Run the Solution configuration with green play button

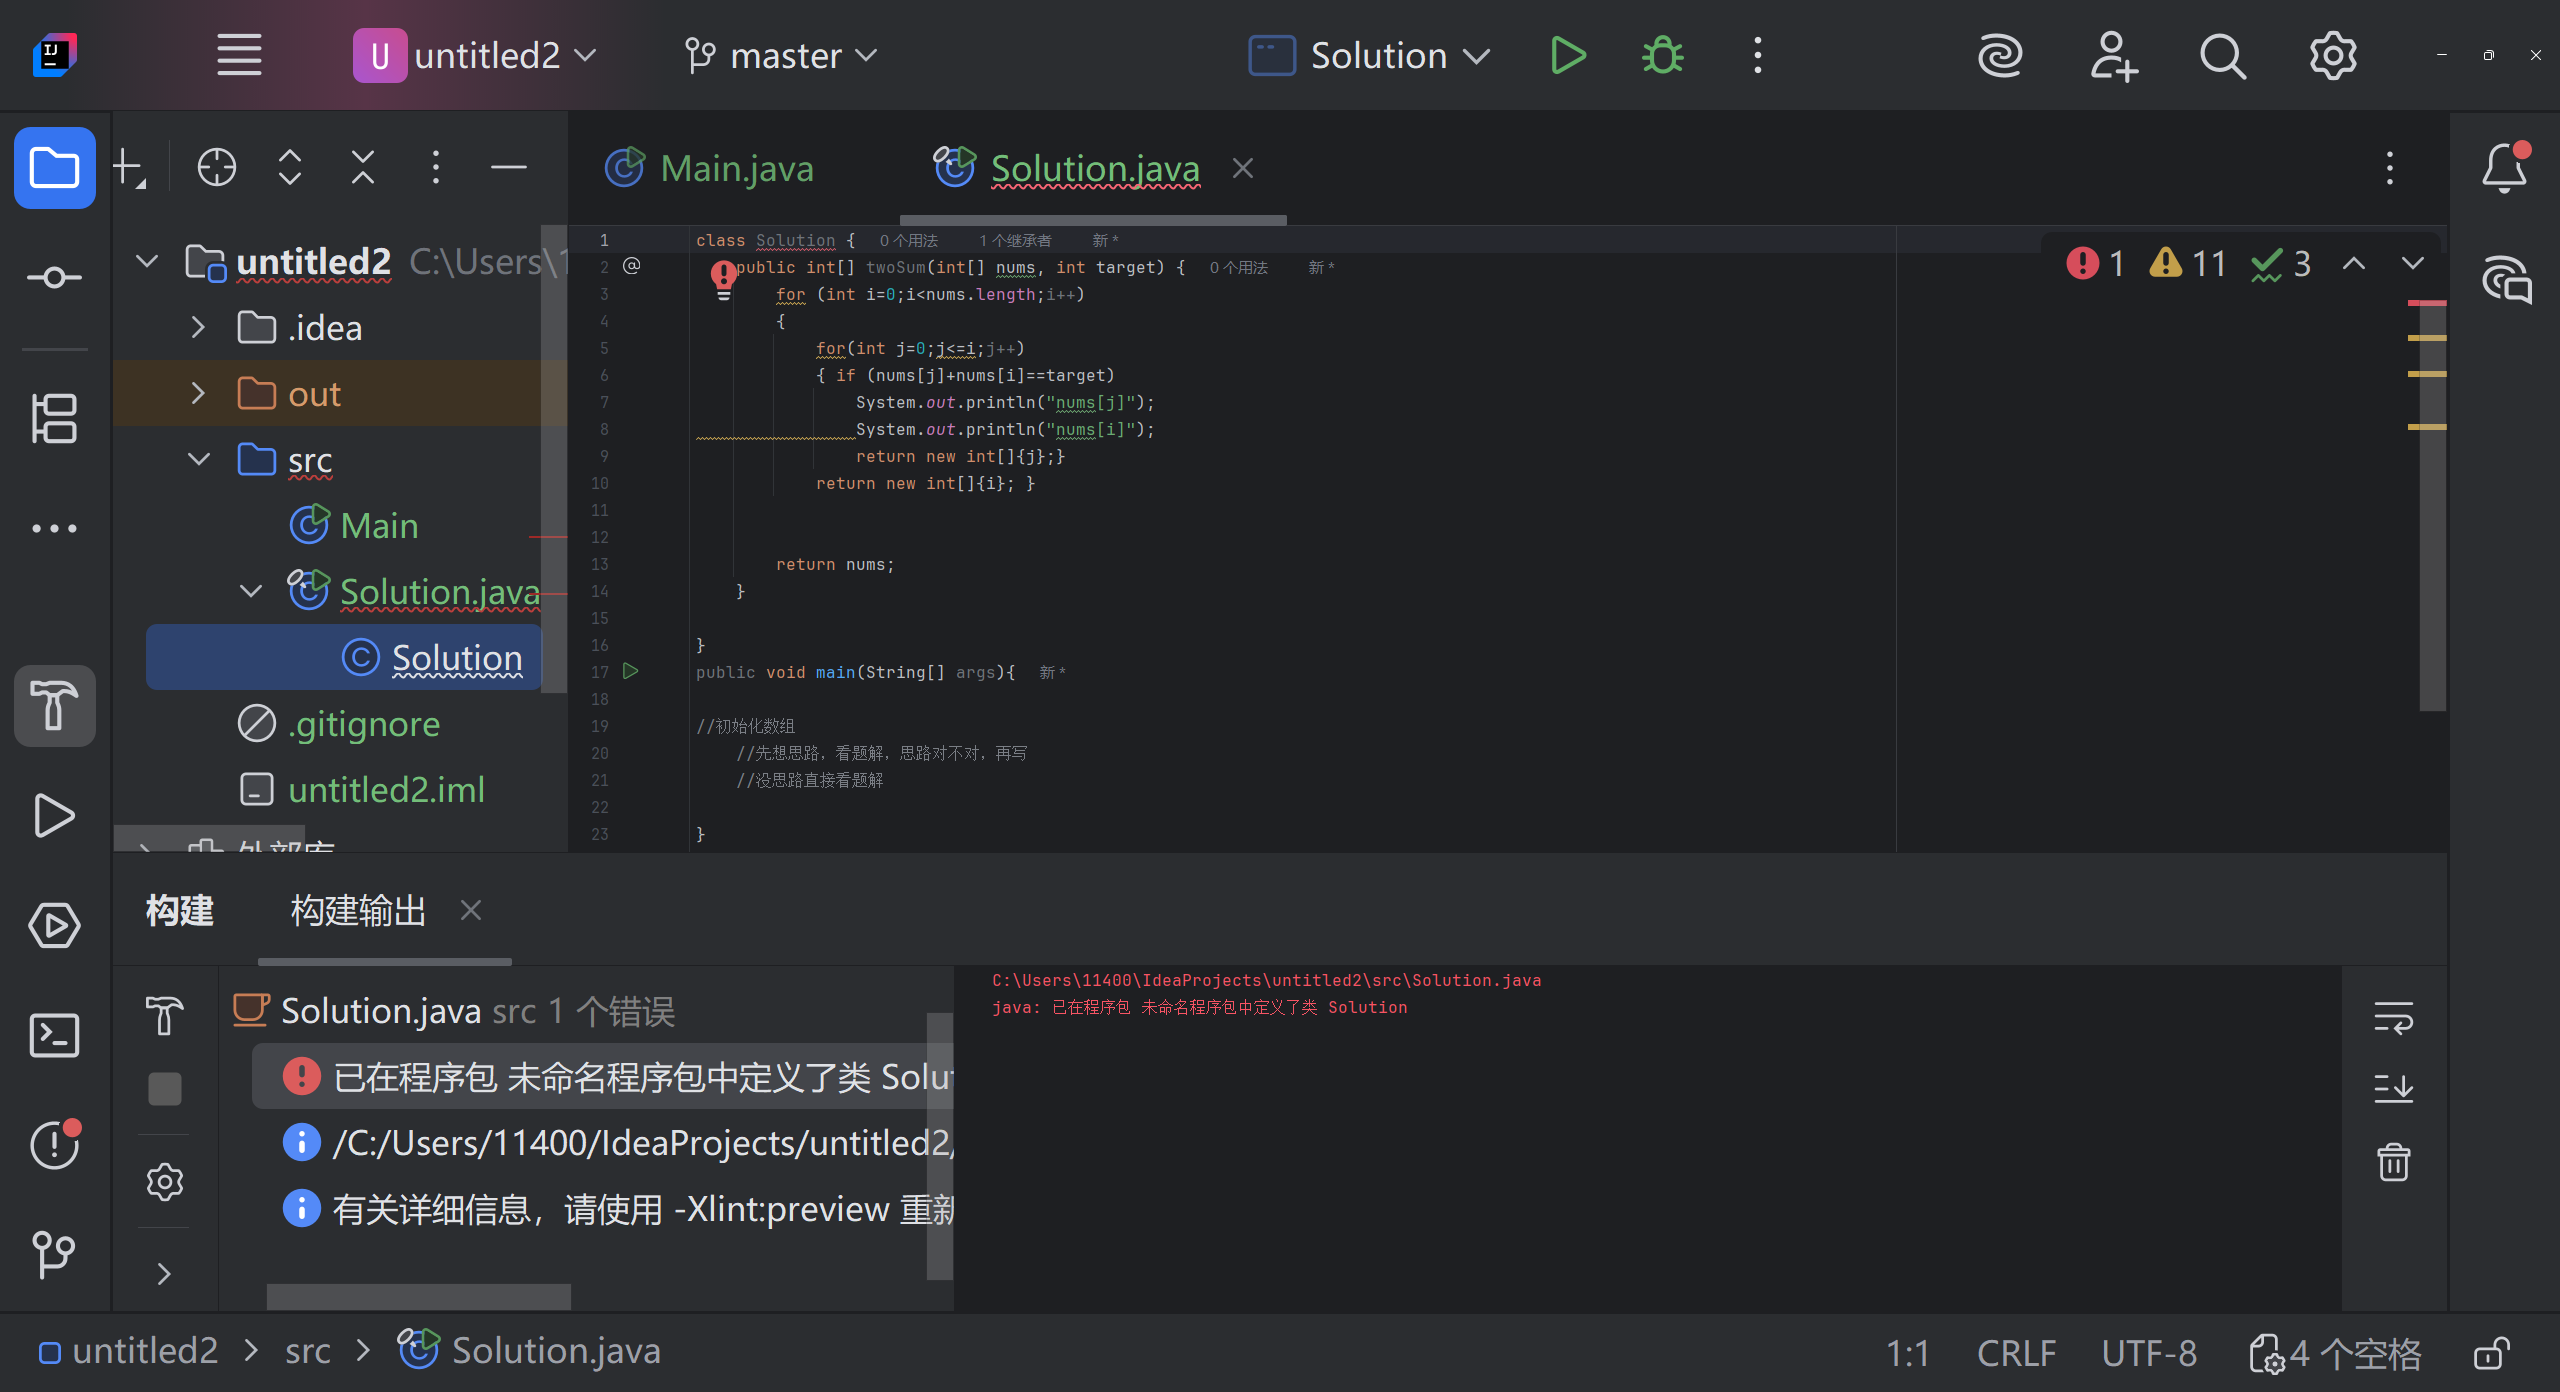[1567, 56]
